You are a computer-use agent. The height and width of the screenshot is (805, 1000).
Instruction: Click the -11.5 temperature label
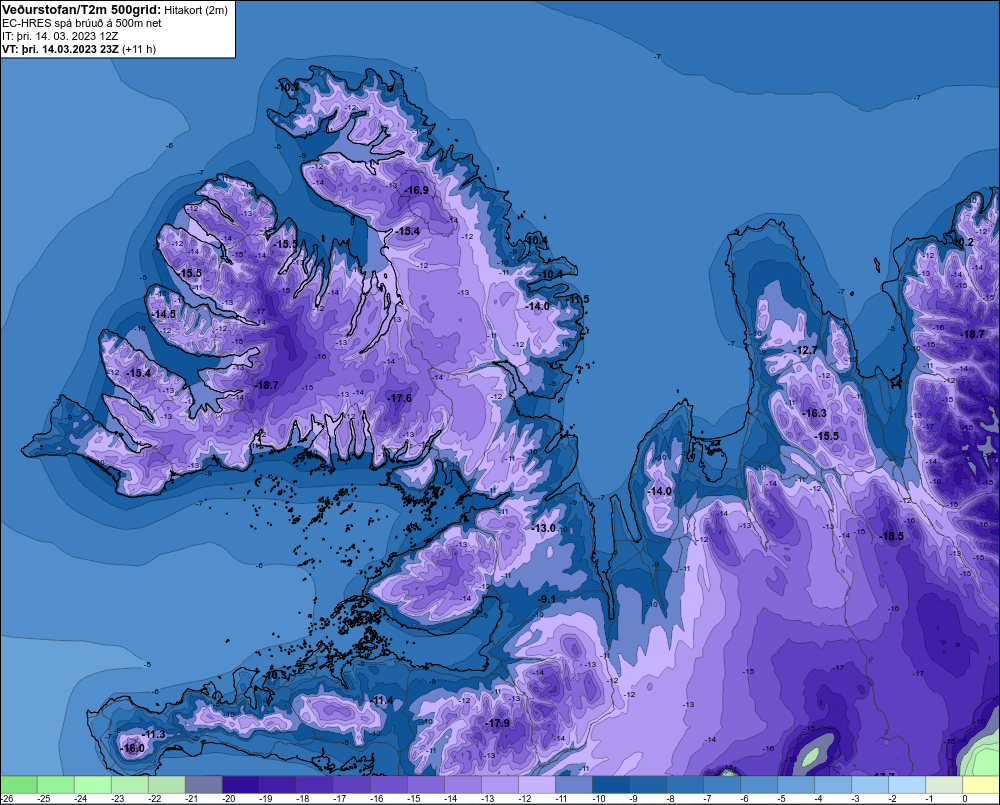577,299
